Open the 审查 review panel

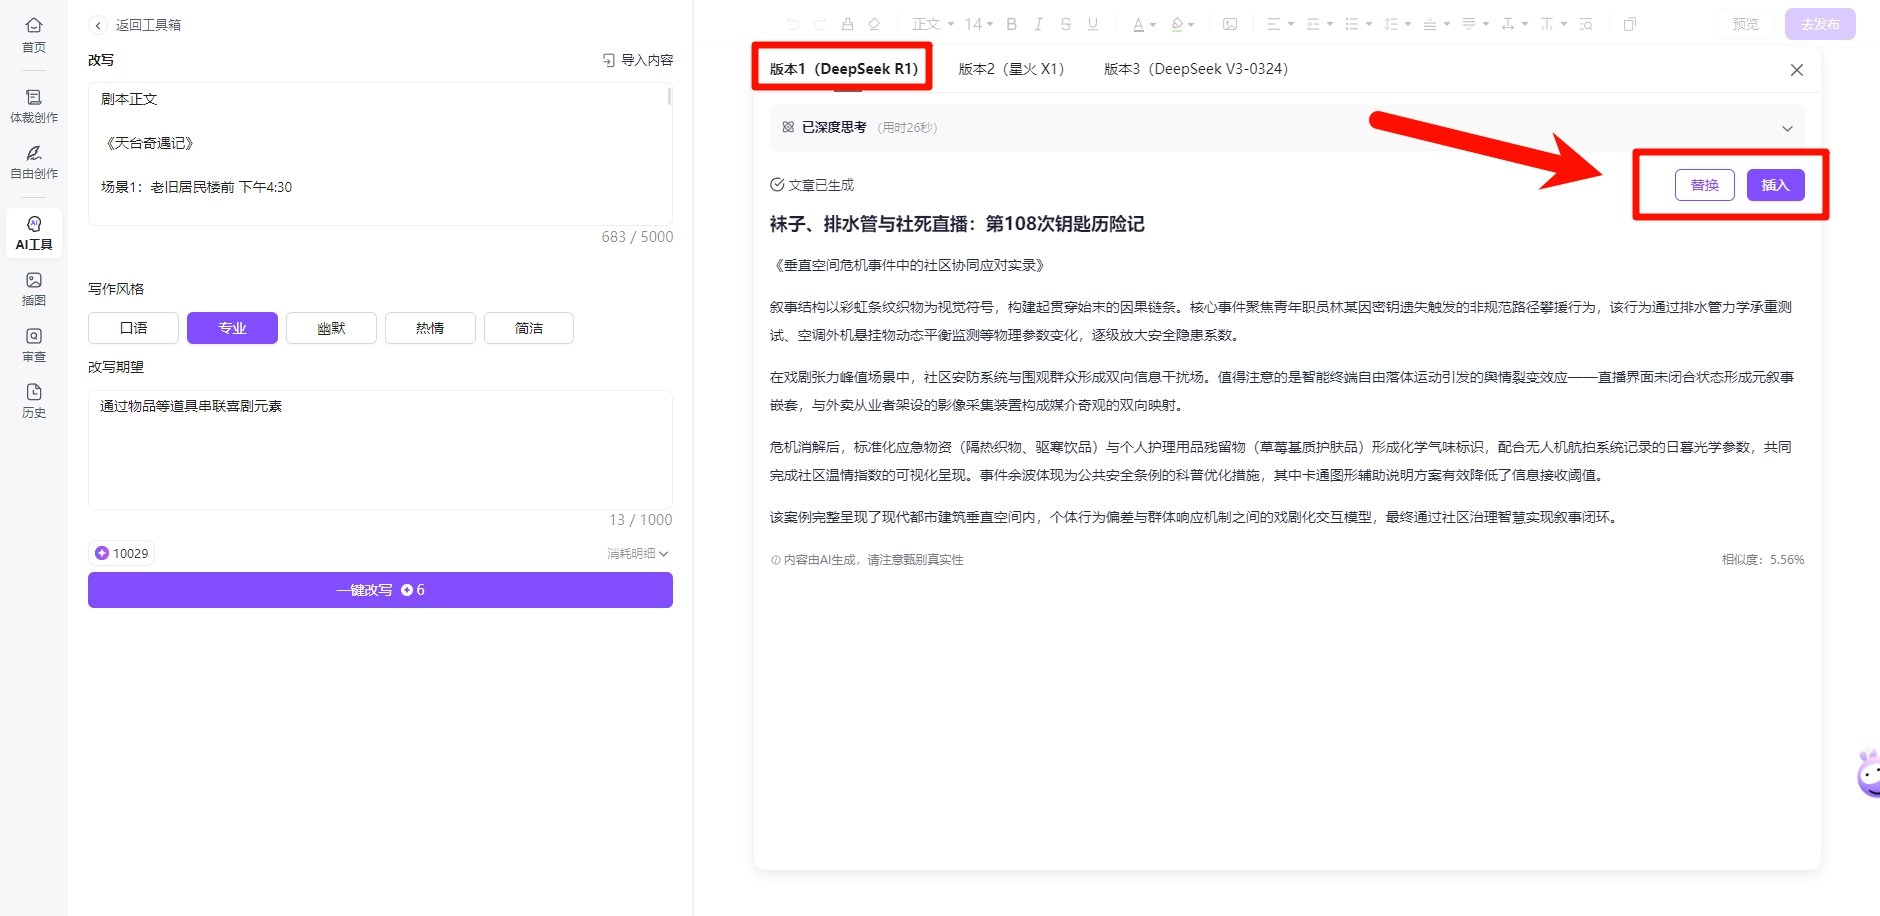coord(34,345)
